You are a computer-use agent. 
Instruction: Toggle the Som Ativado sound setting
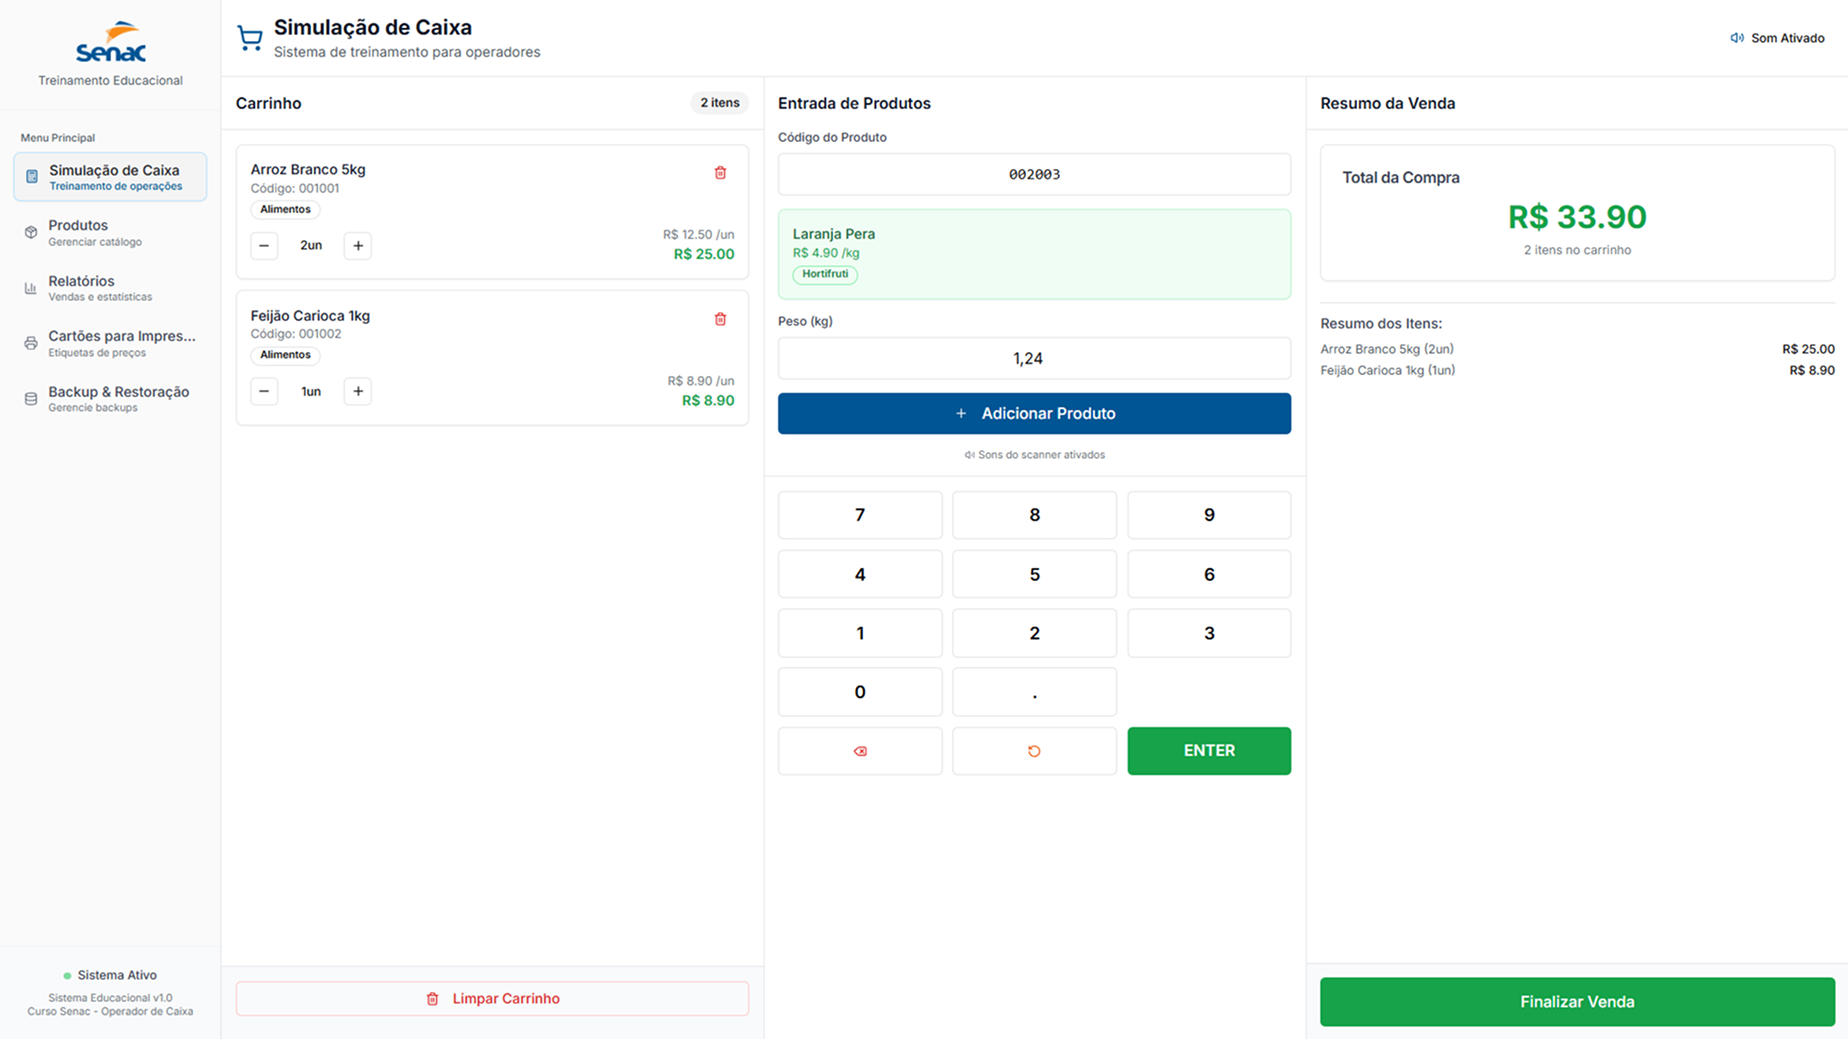tap(1777, 38)
